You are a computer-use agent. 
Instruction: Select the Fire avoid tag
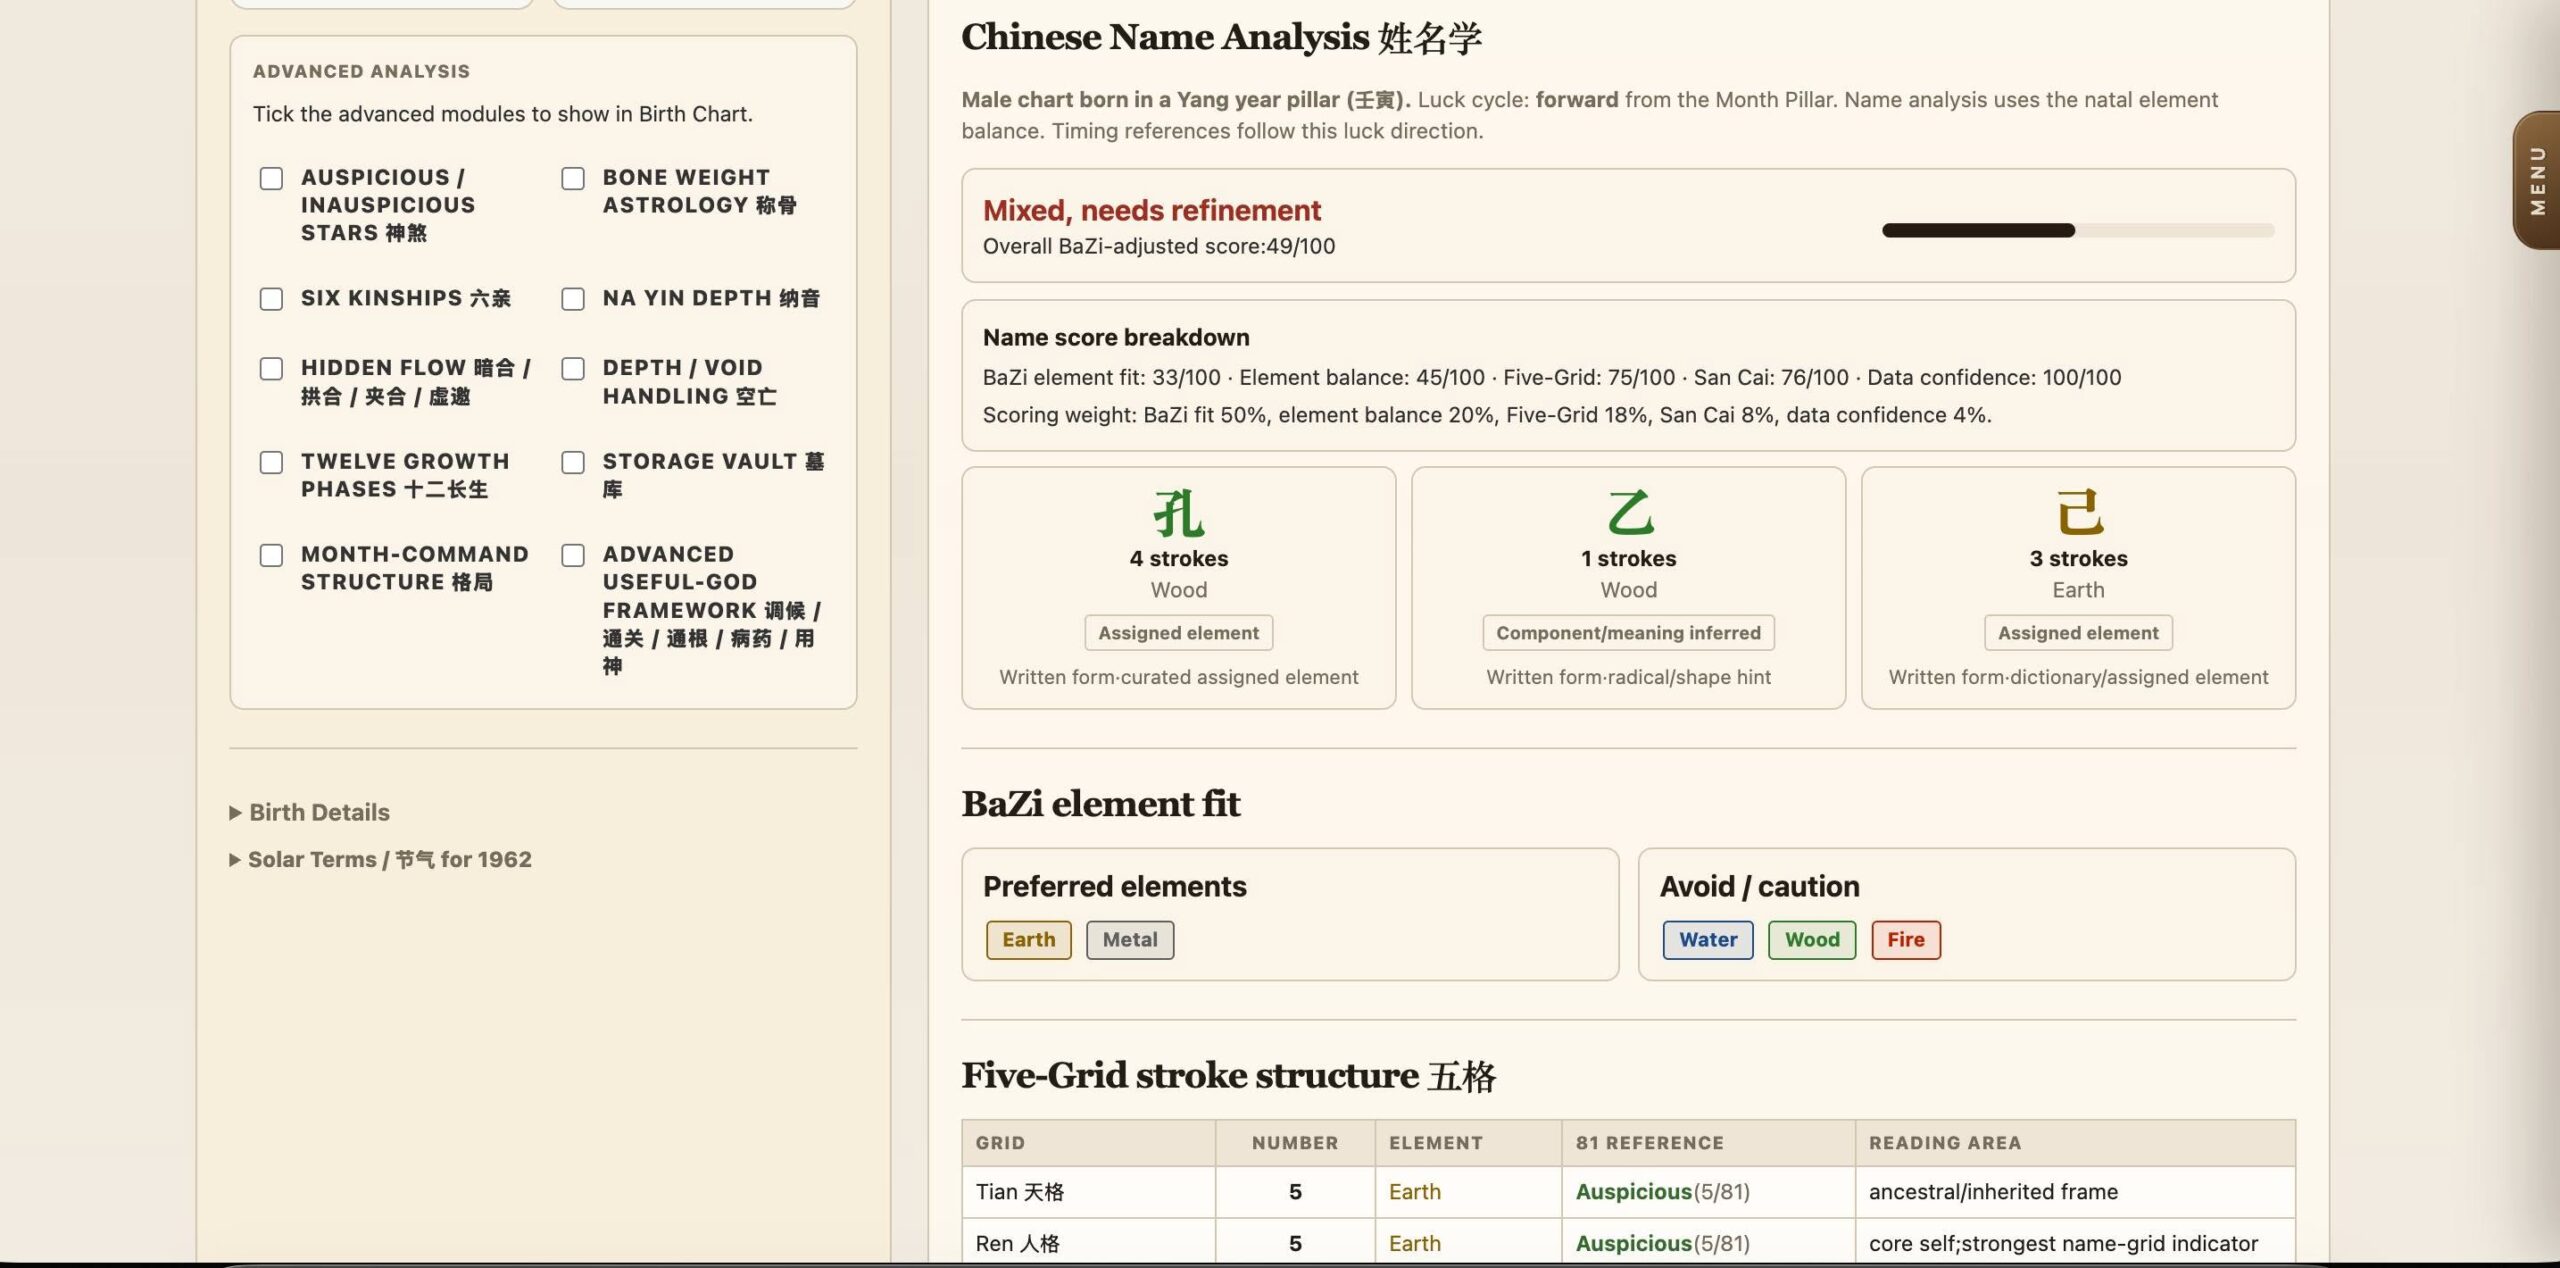1906,940
